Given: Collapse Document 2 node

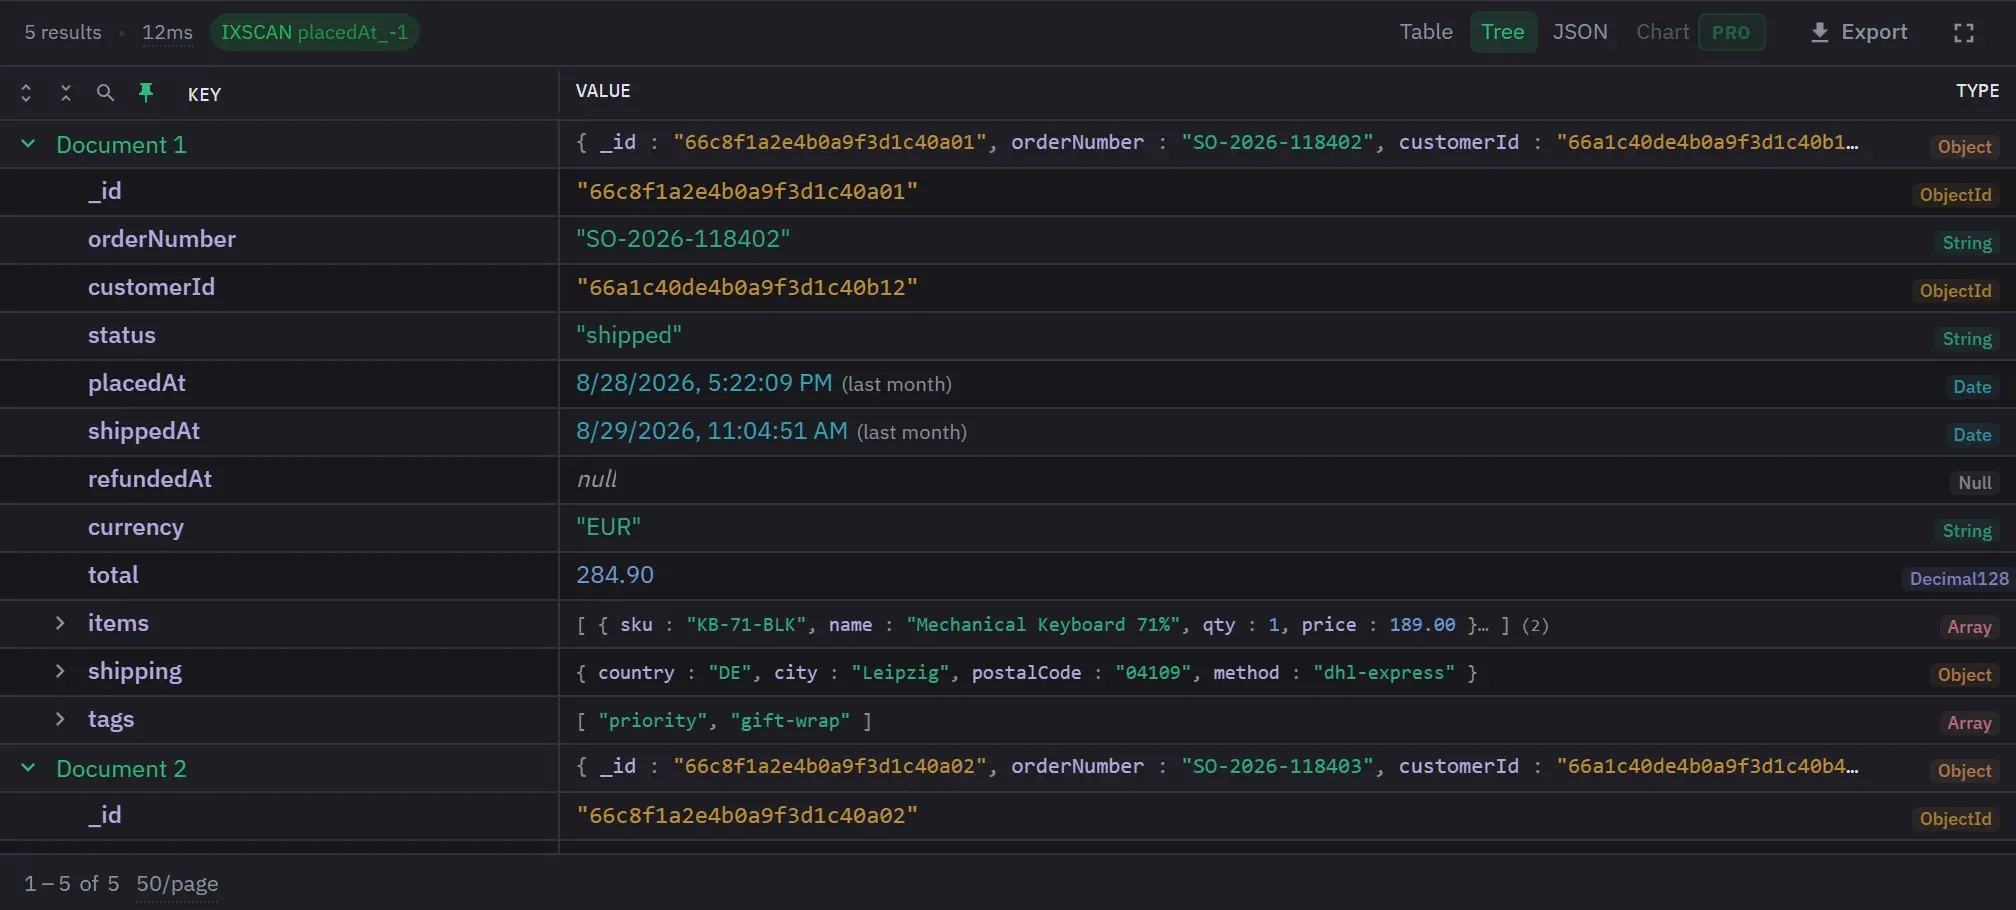Looking at the screenshot, I should click(x=28, y=768).
